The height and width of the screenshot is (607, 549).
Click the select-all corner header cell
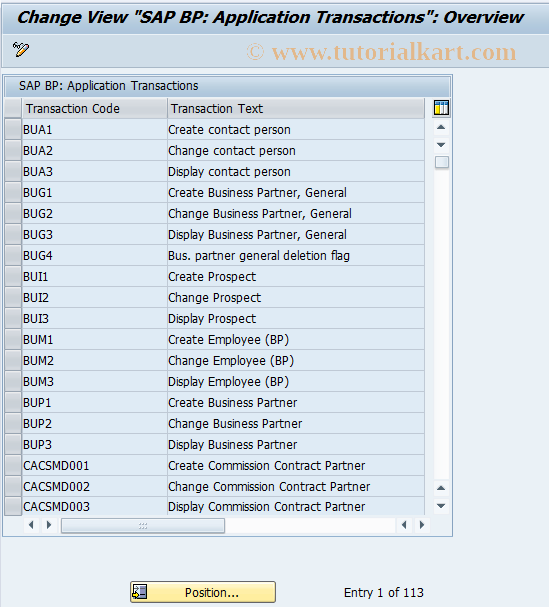pyautogui.click(x=13, y=108)
